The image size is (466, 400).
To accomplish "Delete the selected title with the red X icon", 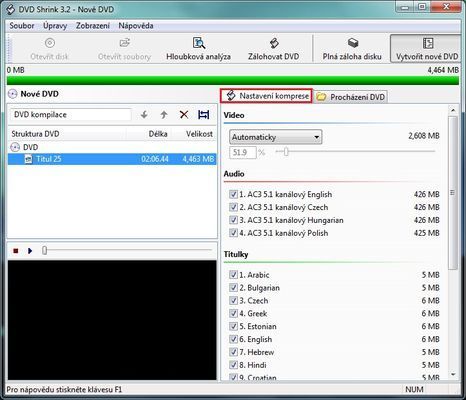I will coord(184,115).
